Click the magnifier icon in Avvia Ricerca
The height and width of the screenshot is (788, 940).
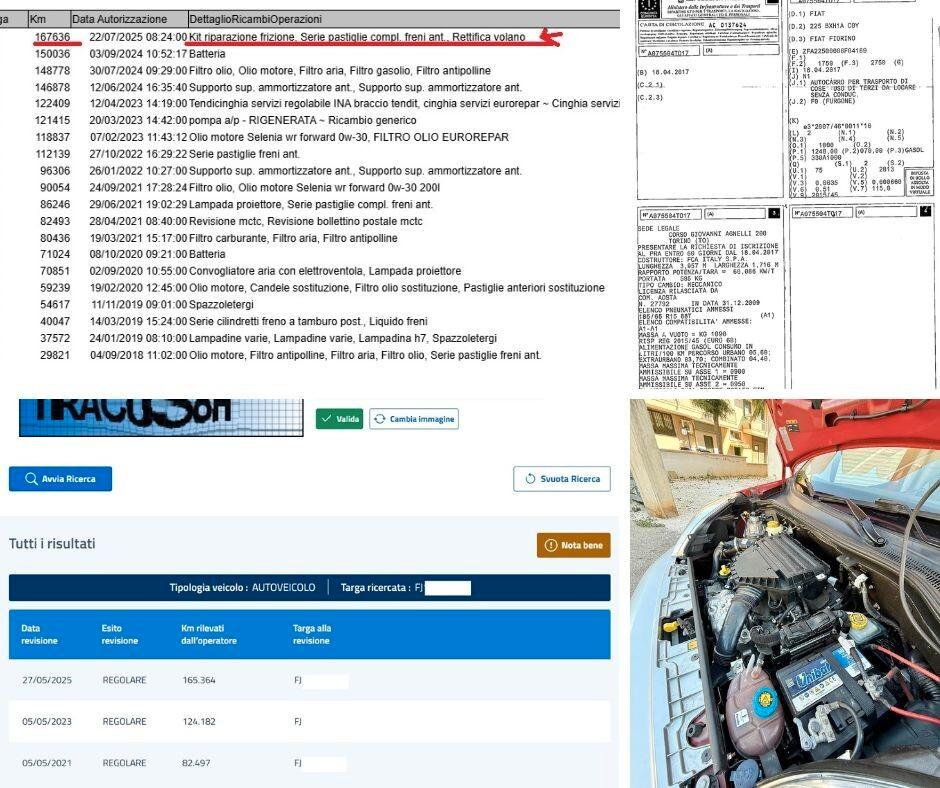coord(31,479)
